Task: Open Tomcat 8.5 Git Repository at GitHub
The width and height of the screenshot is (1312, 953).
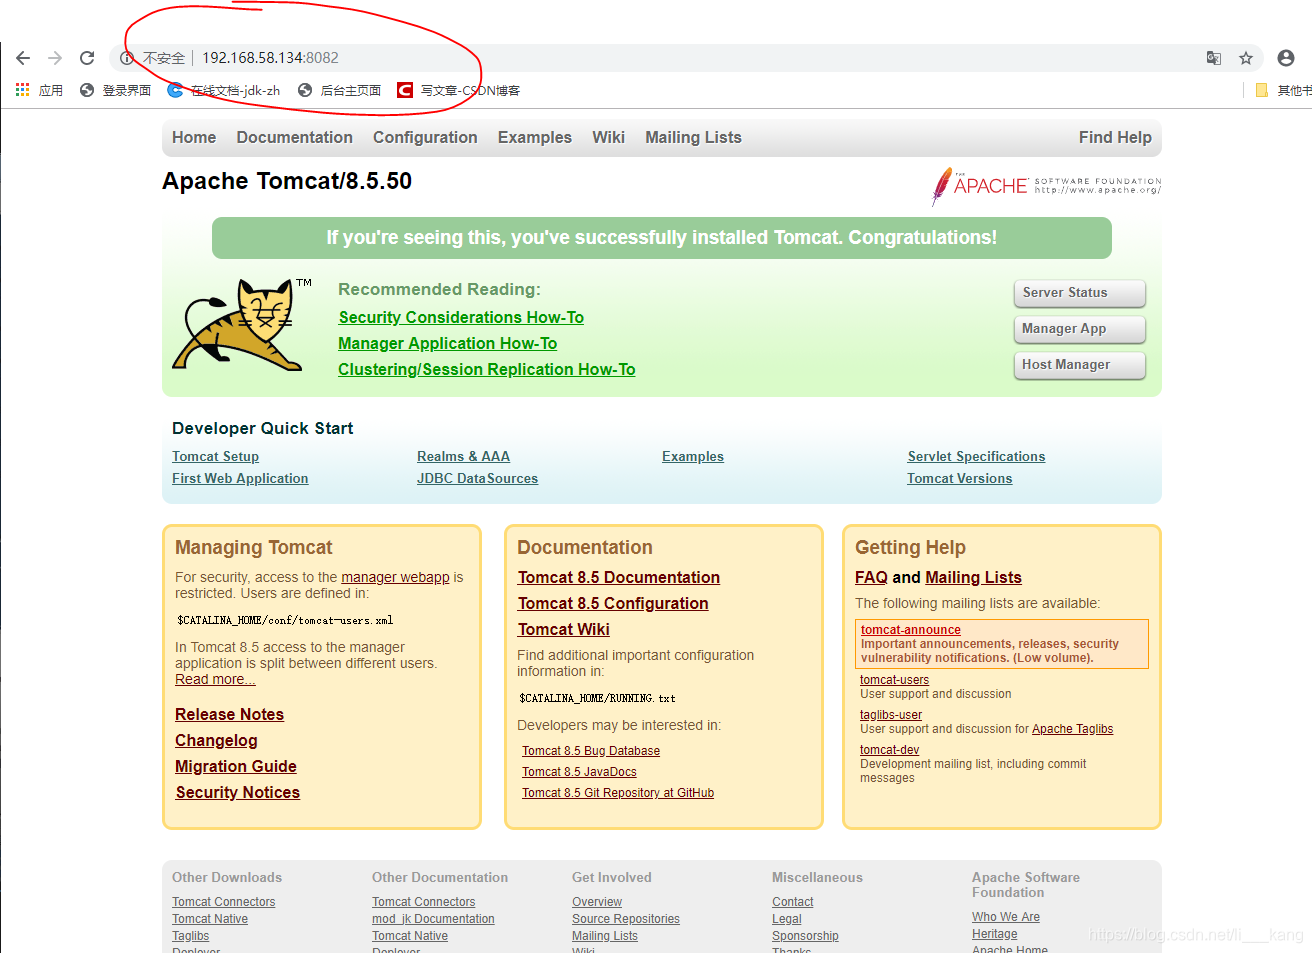Action: coord(617,793)
